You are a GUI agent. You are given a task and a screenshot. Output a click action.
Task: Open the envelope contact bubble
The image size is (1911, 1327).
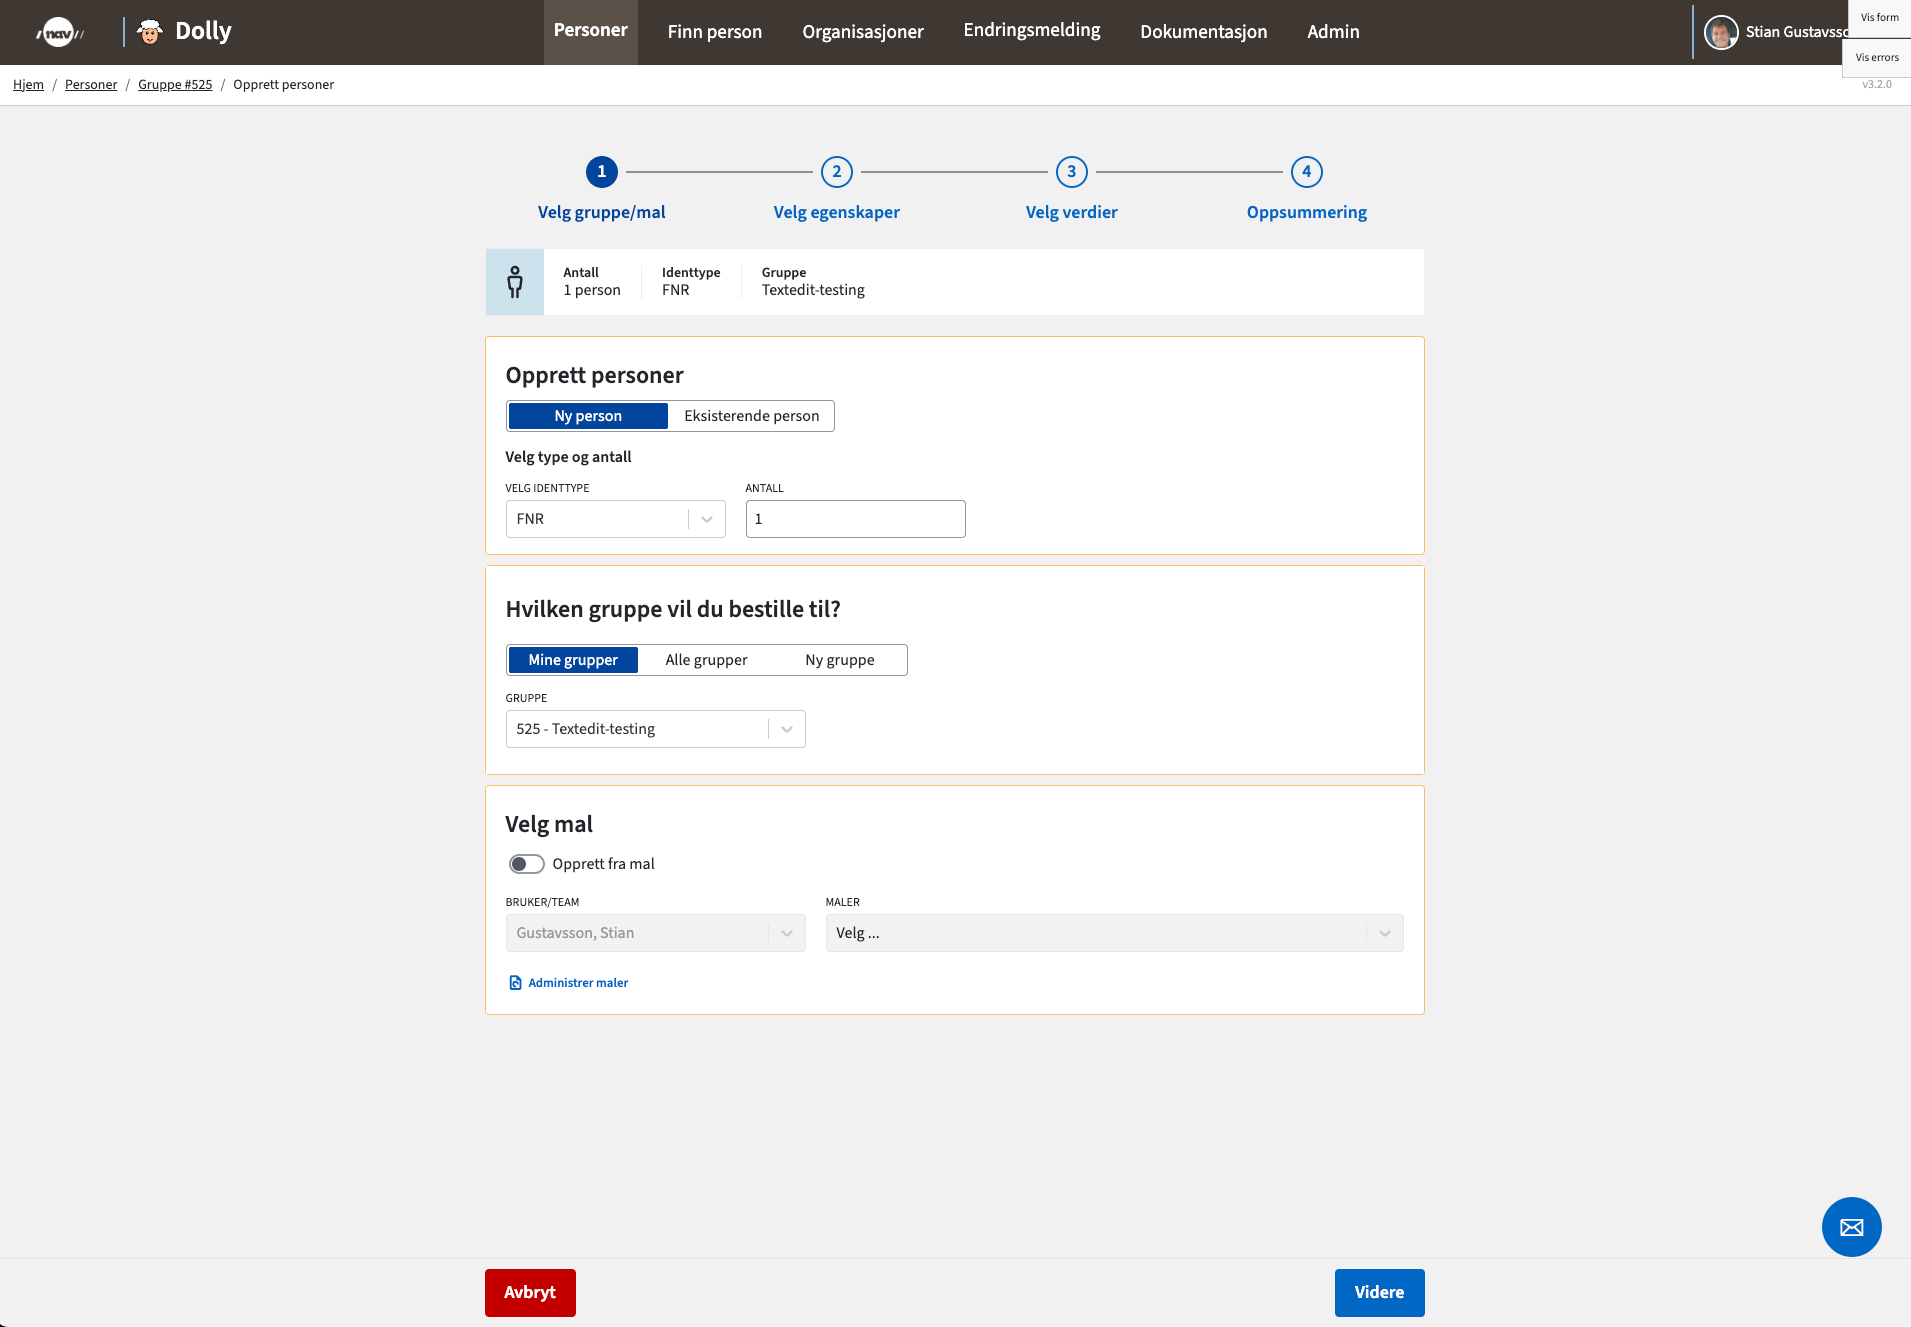click(x=1851, y=1227)
